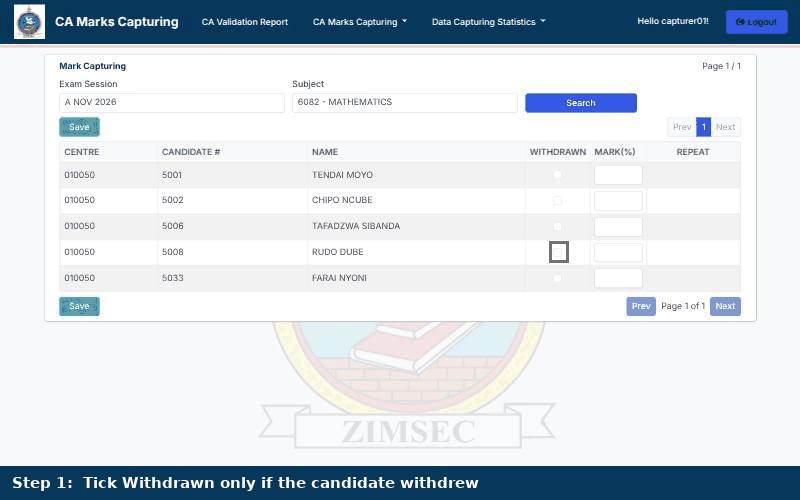
Task: Click the ZIMSEC crest logo in navbar
Action: 29,22
